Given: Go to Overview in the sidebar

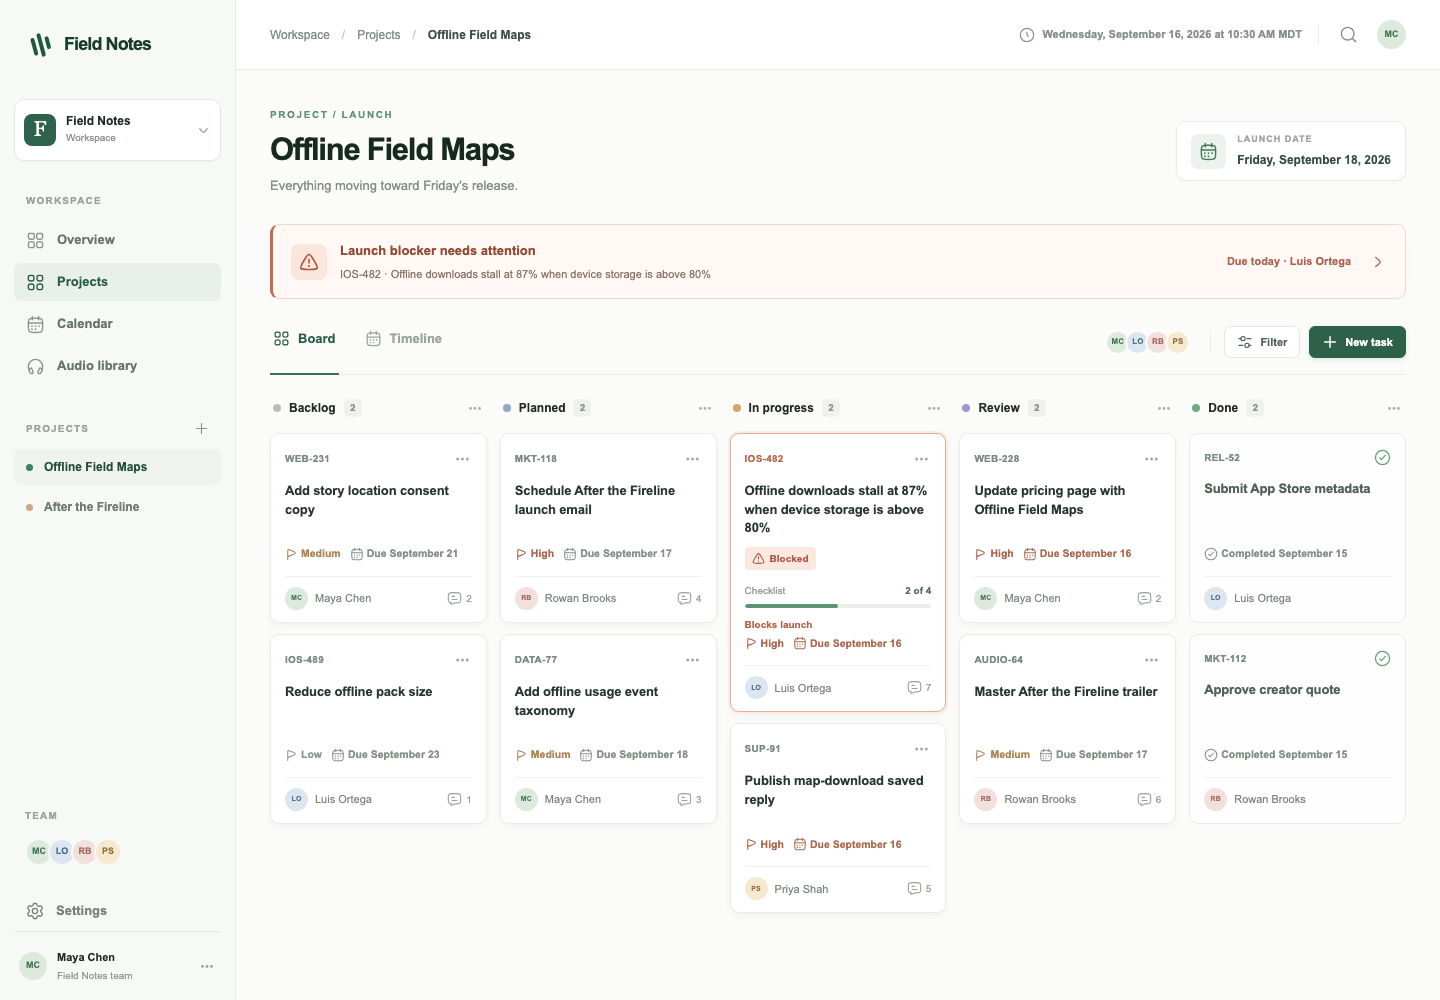Looking at the screenshot, I should point(118,240).
